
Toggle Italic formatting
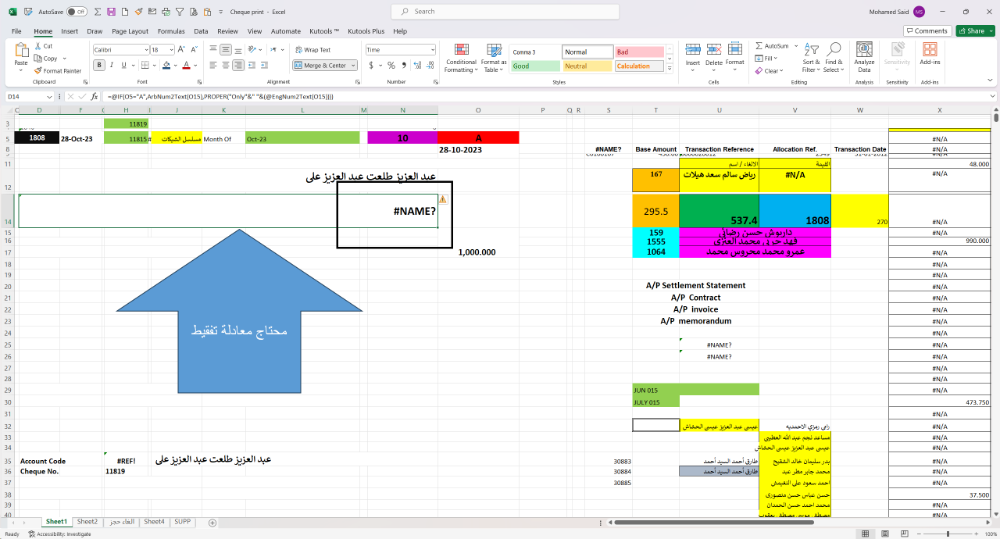tap(112, 65)
